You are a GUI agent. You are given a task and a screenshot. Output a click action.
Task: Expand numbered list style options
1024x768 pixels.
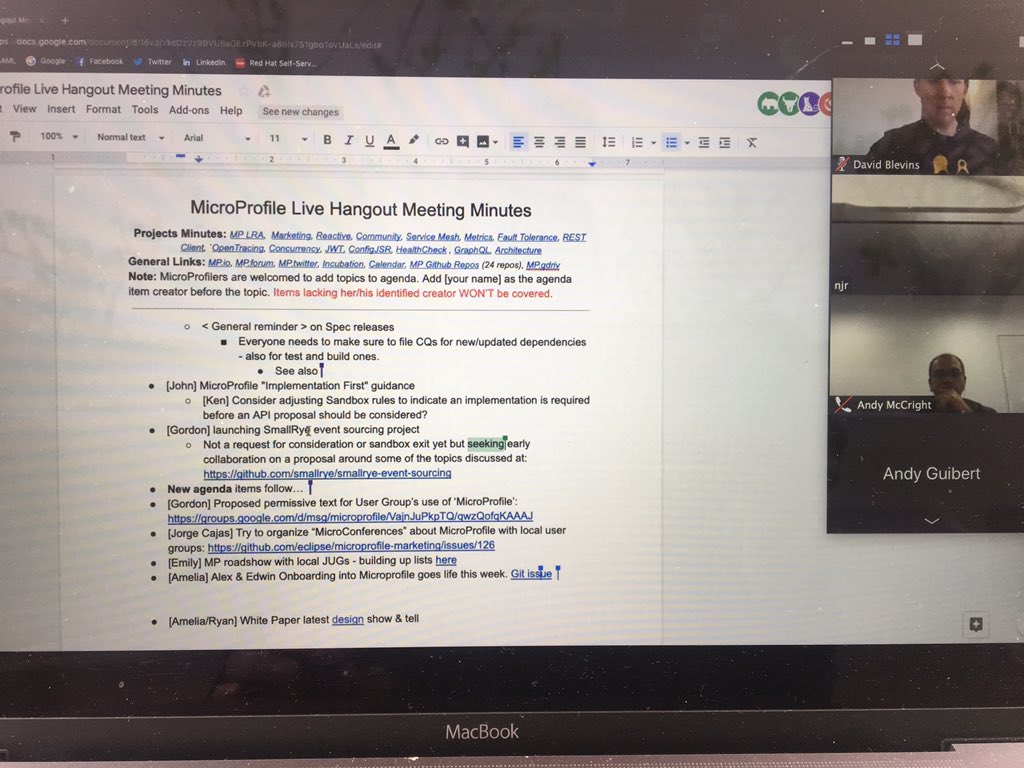tap(653, 142)
